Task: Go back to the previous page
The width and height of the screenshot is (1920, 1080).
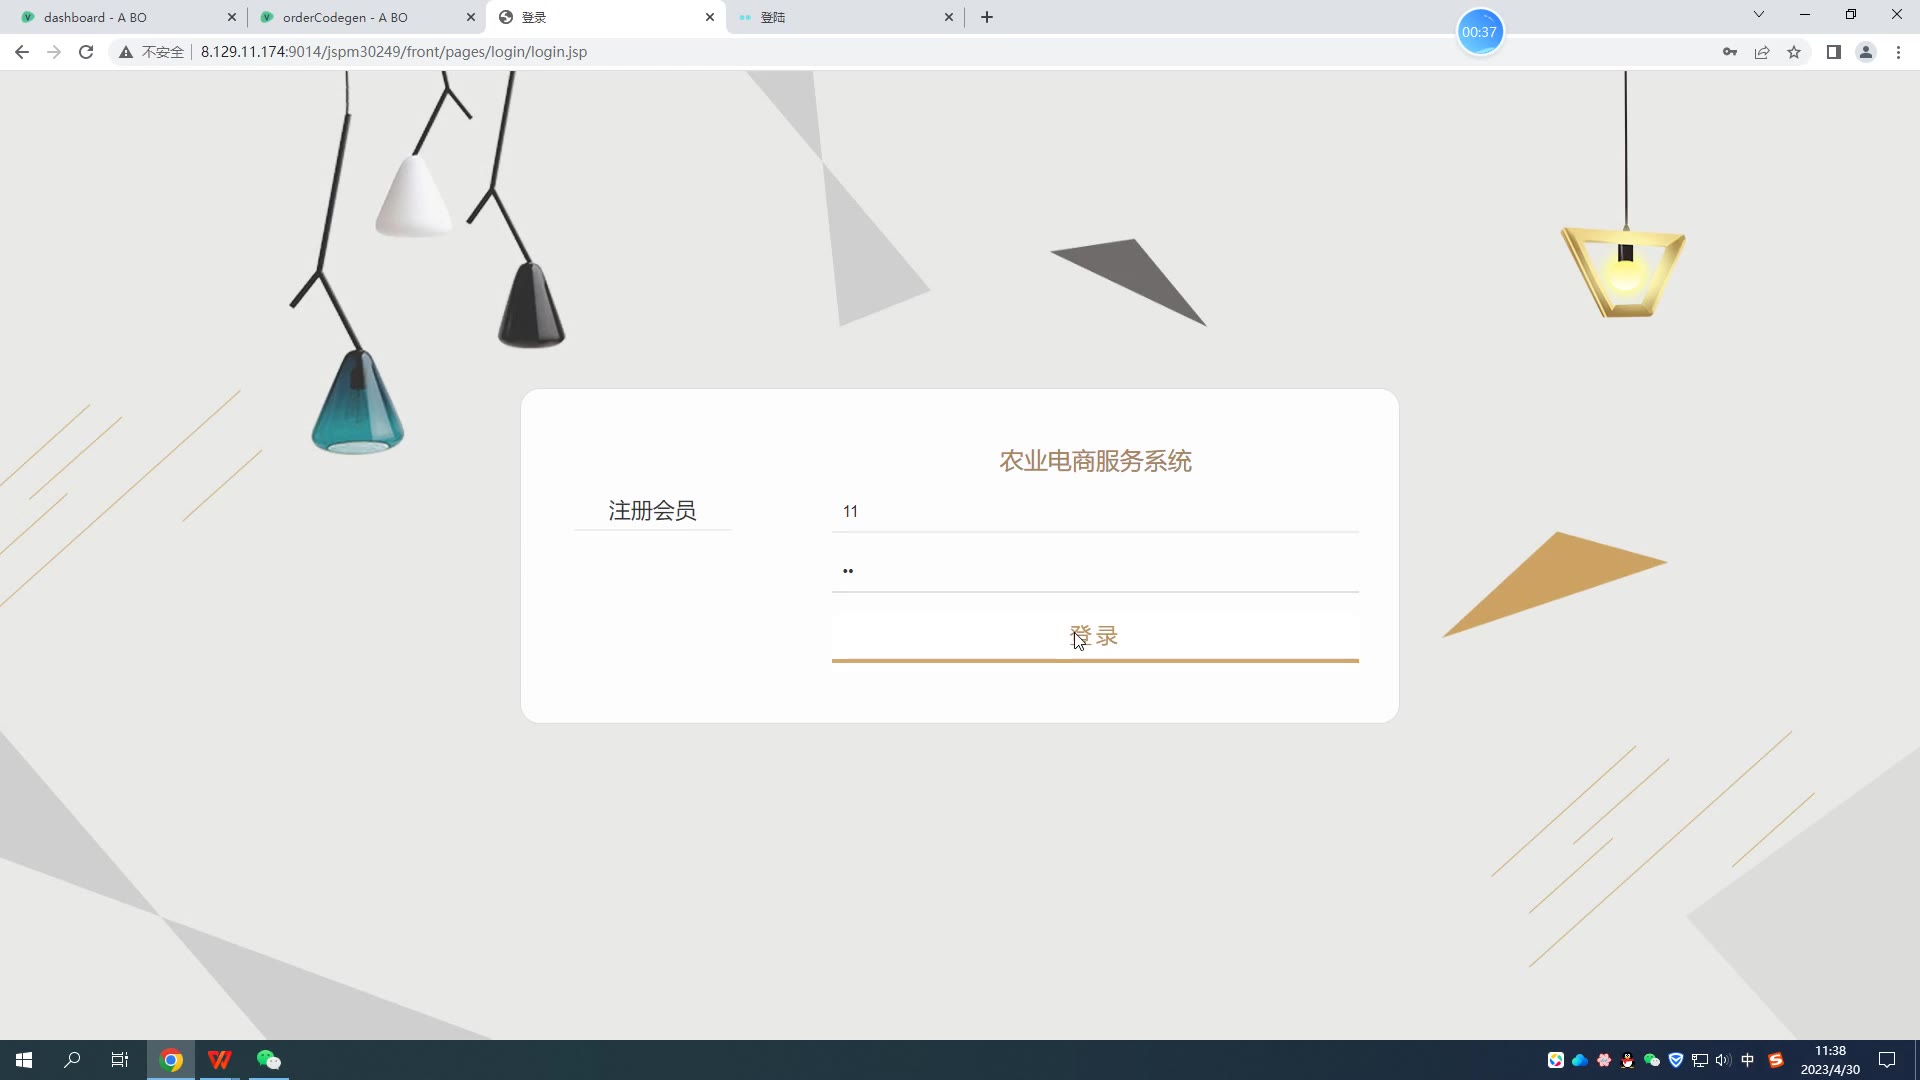Action: click(22, 52)
